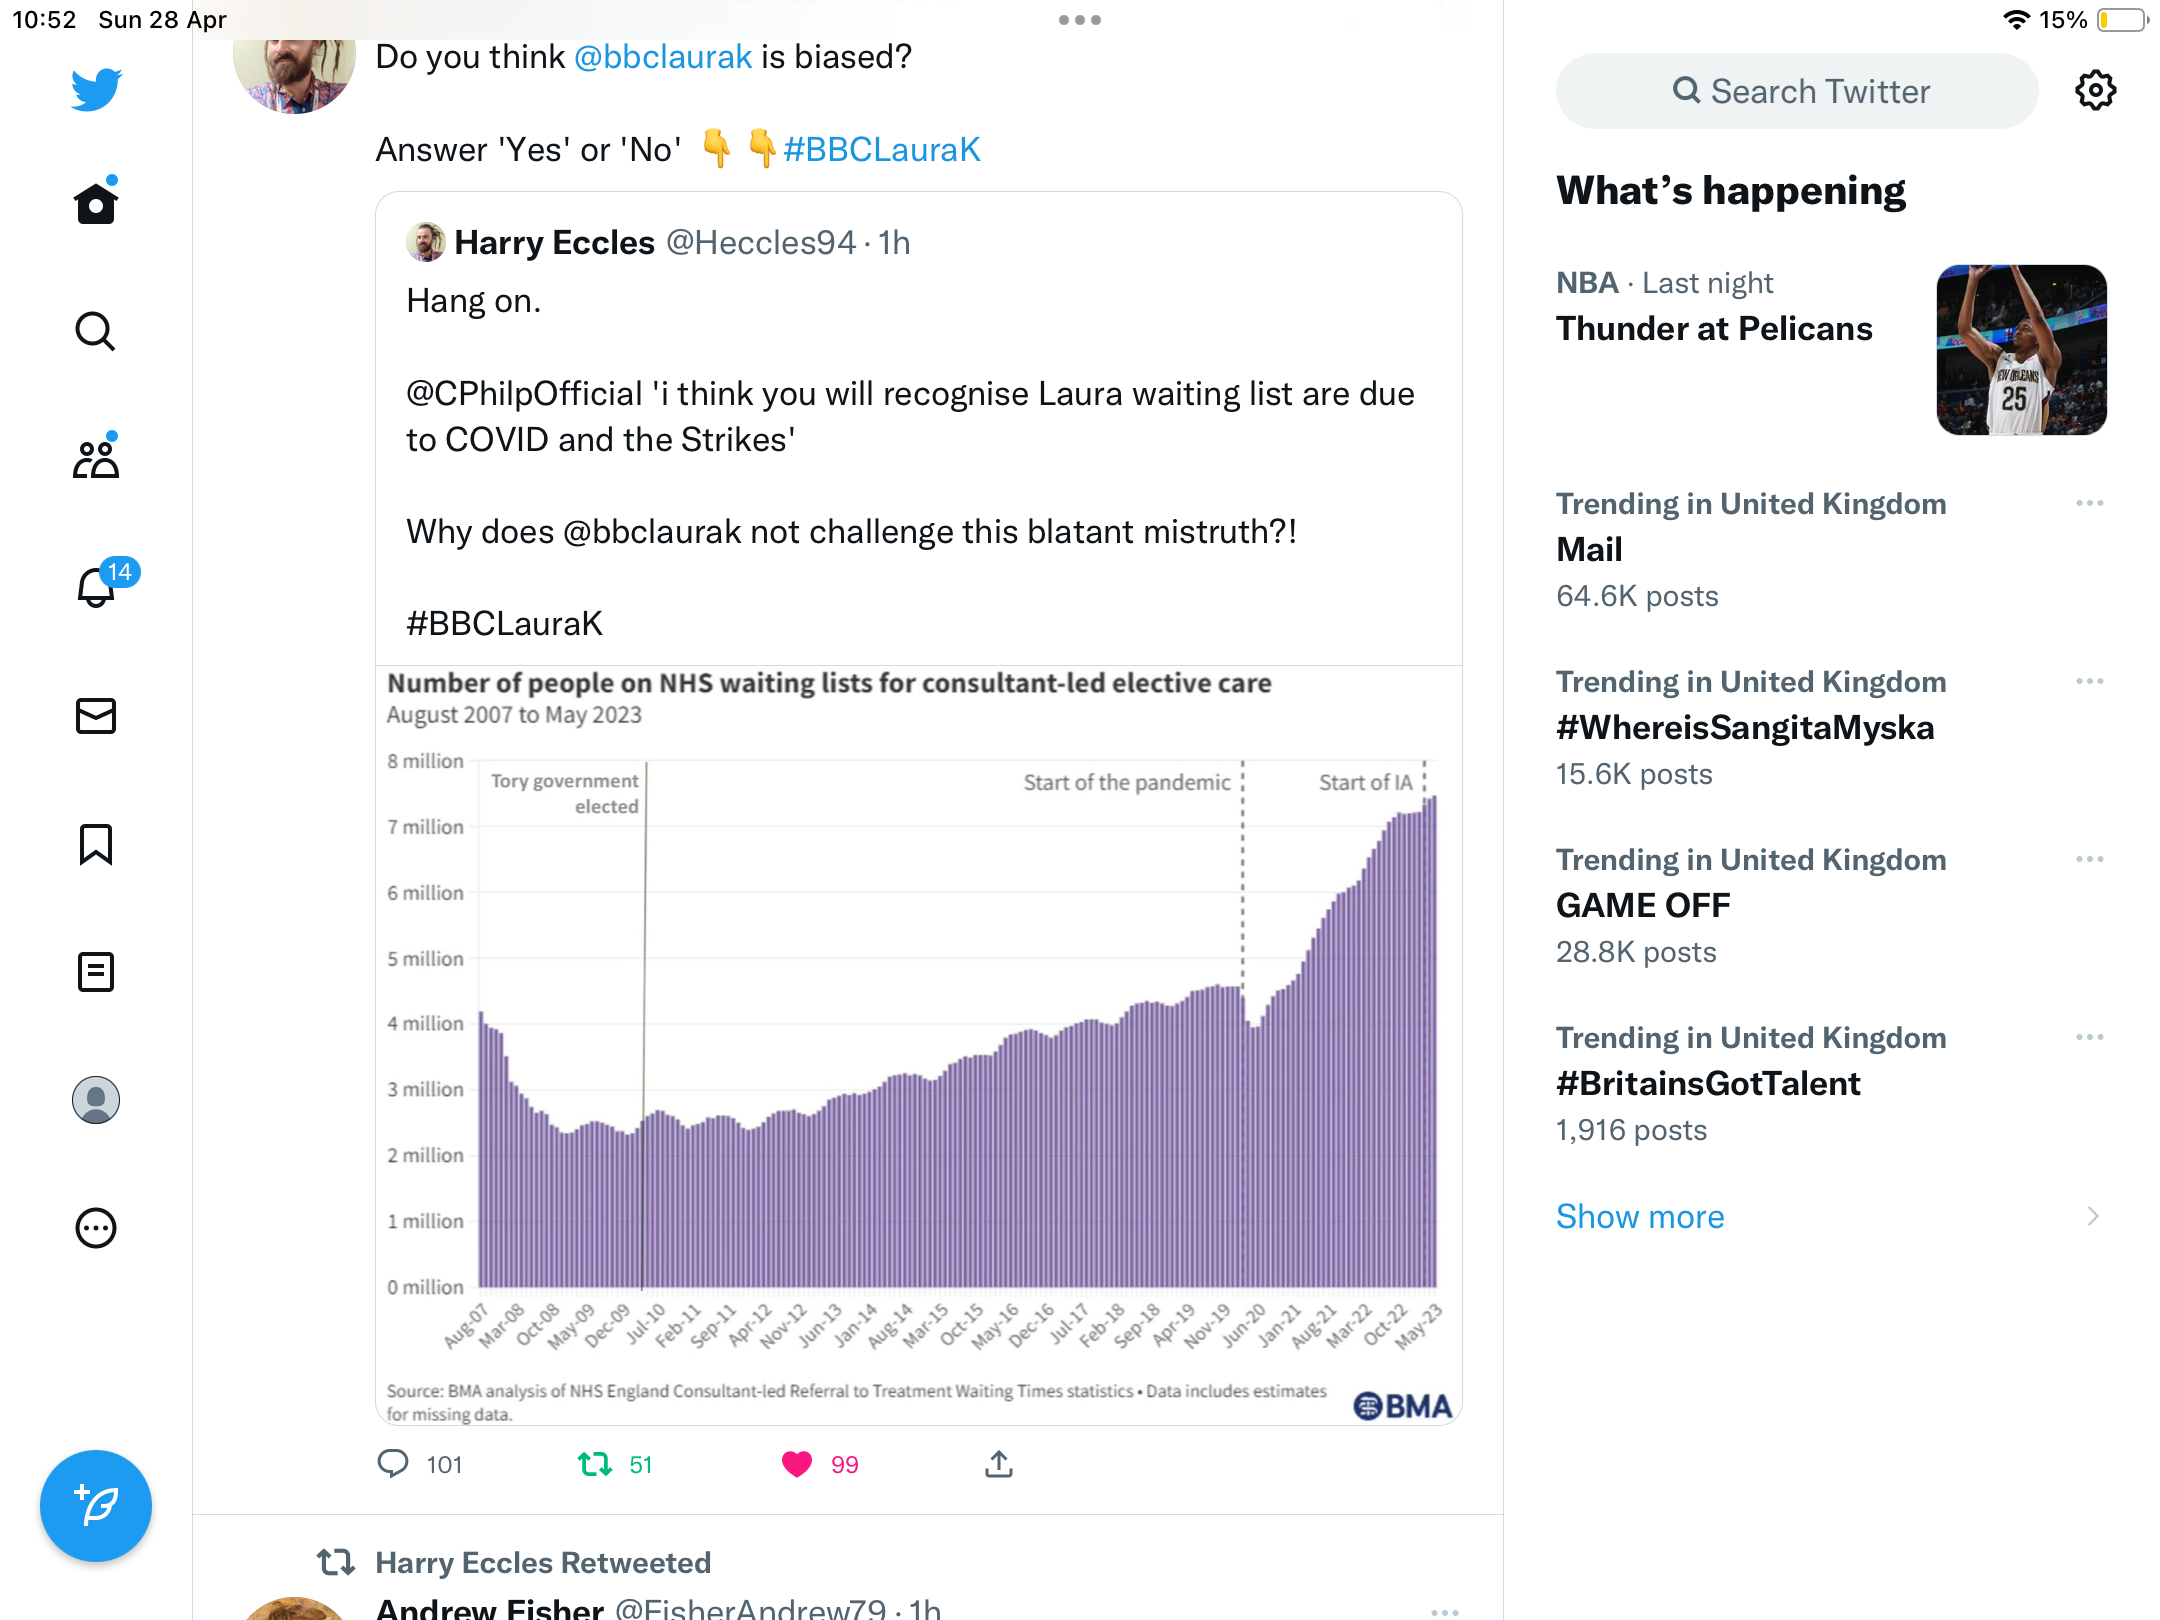Open Harry Eccles small avatar in quote
The width and height of the screenshot is (2160, 1620).
tap(426, 242)
